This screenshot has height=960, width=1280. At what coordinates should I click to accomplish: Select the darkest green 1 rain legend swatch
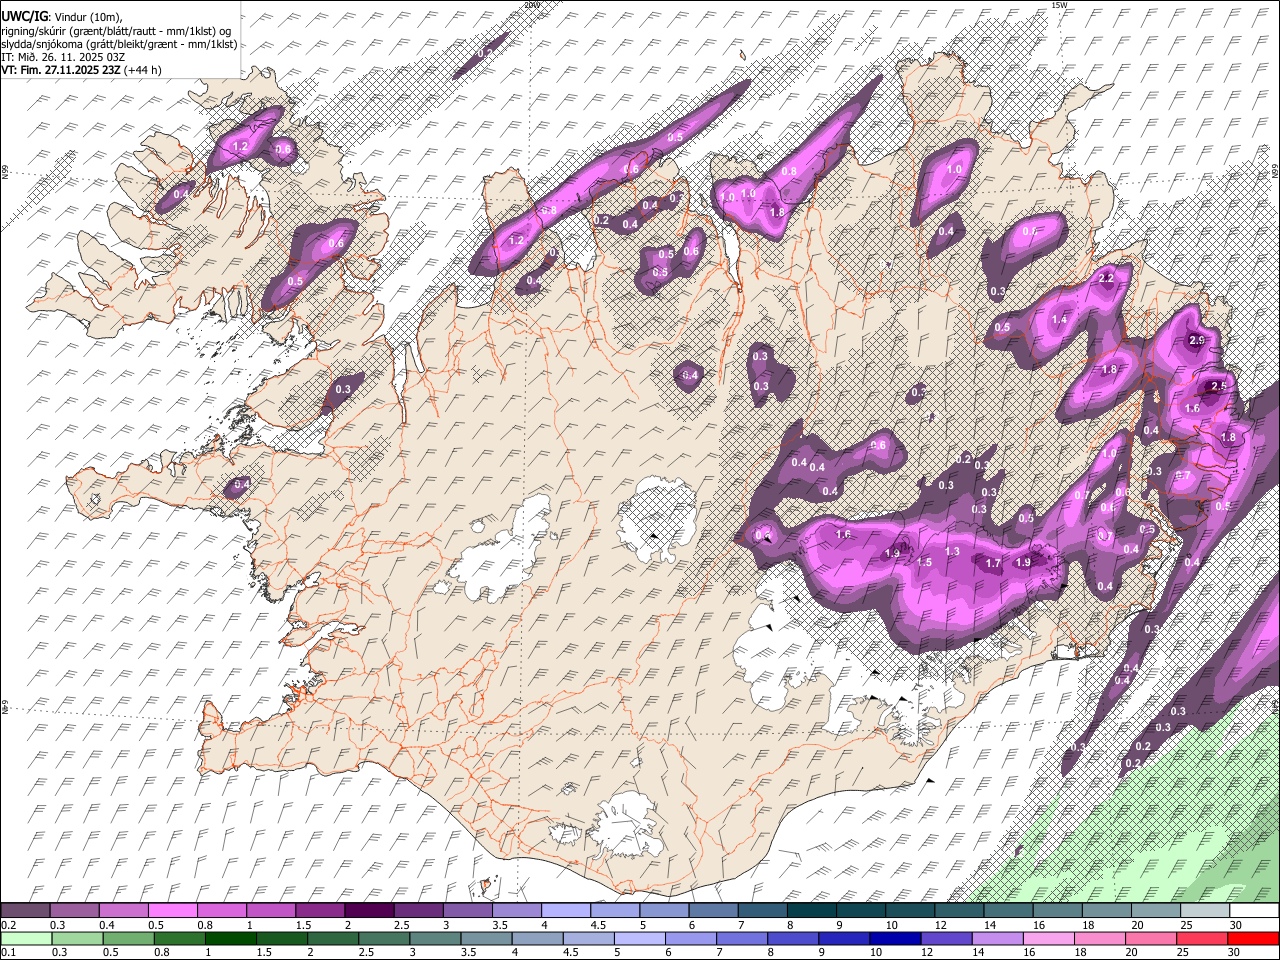[x=231, y=938]
